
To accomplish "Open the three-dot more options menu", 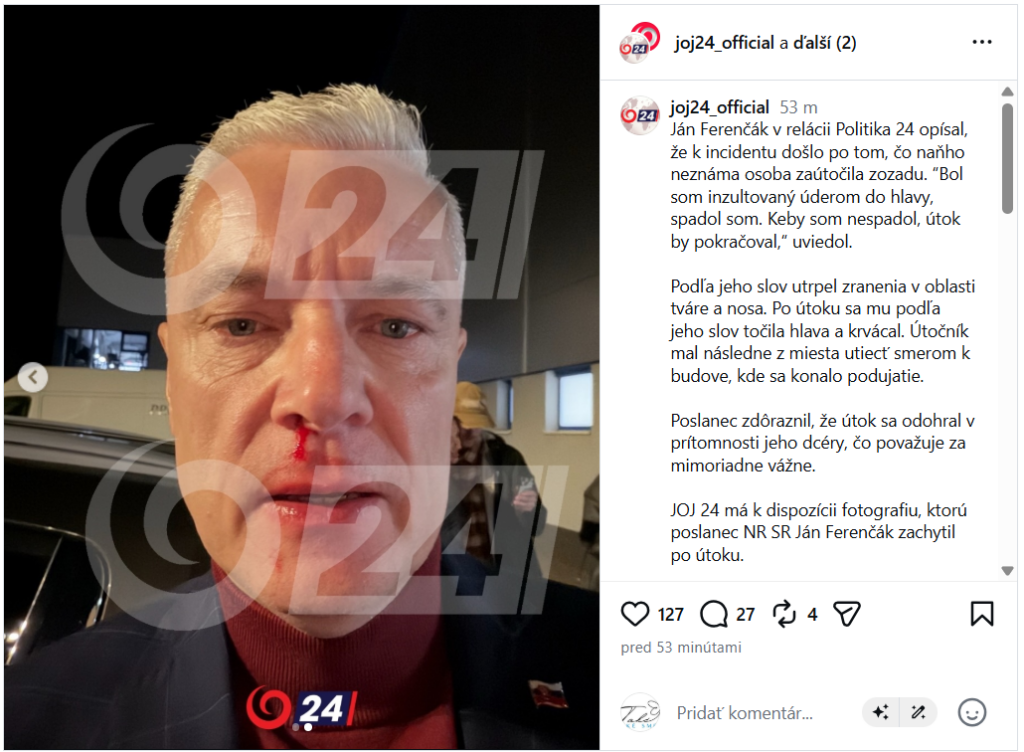I will [x=982, y=42].
